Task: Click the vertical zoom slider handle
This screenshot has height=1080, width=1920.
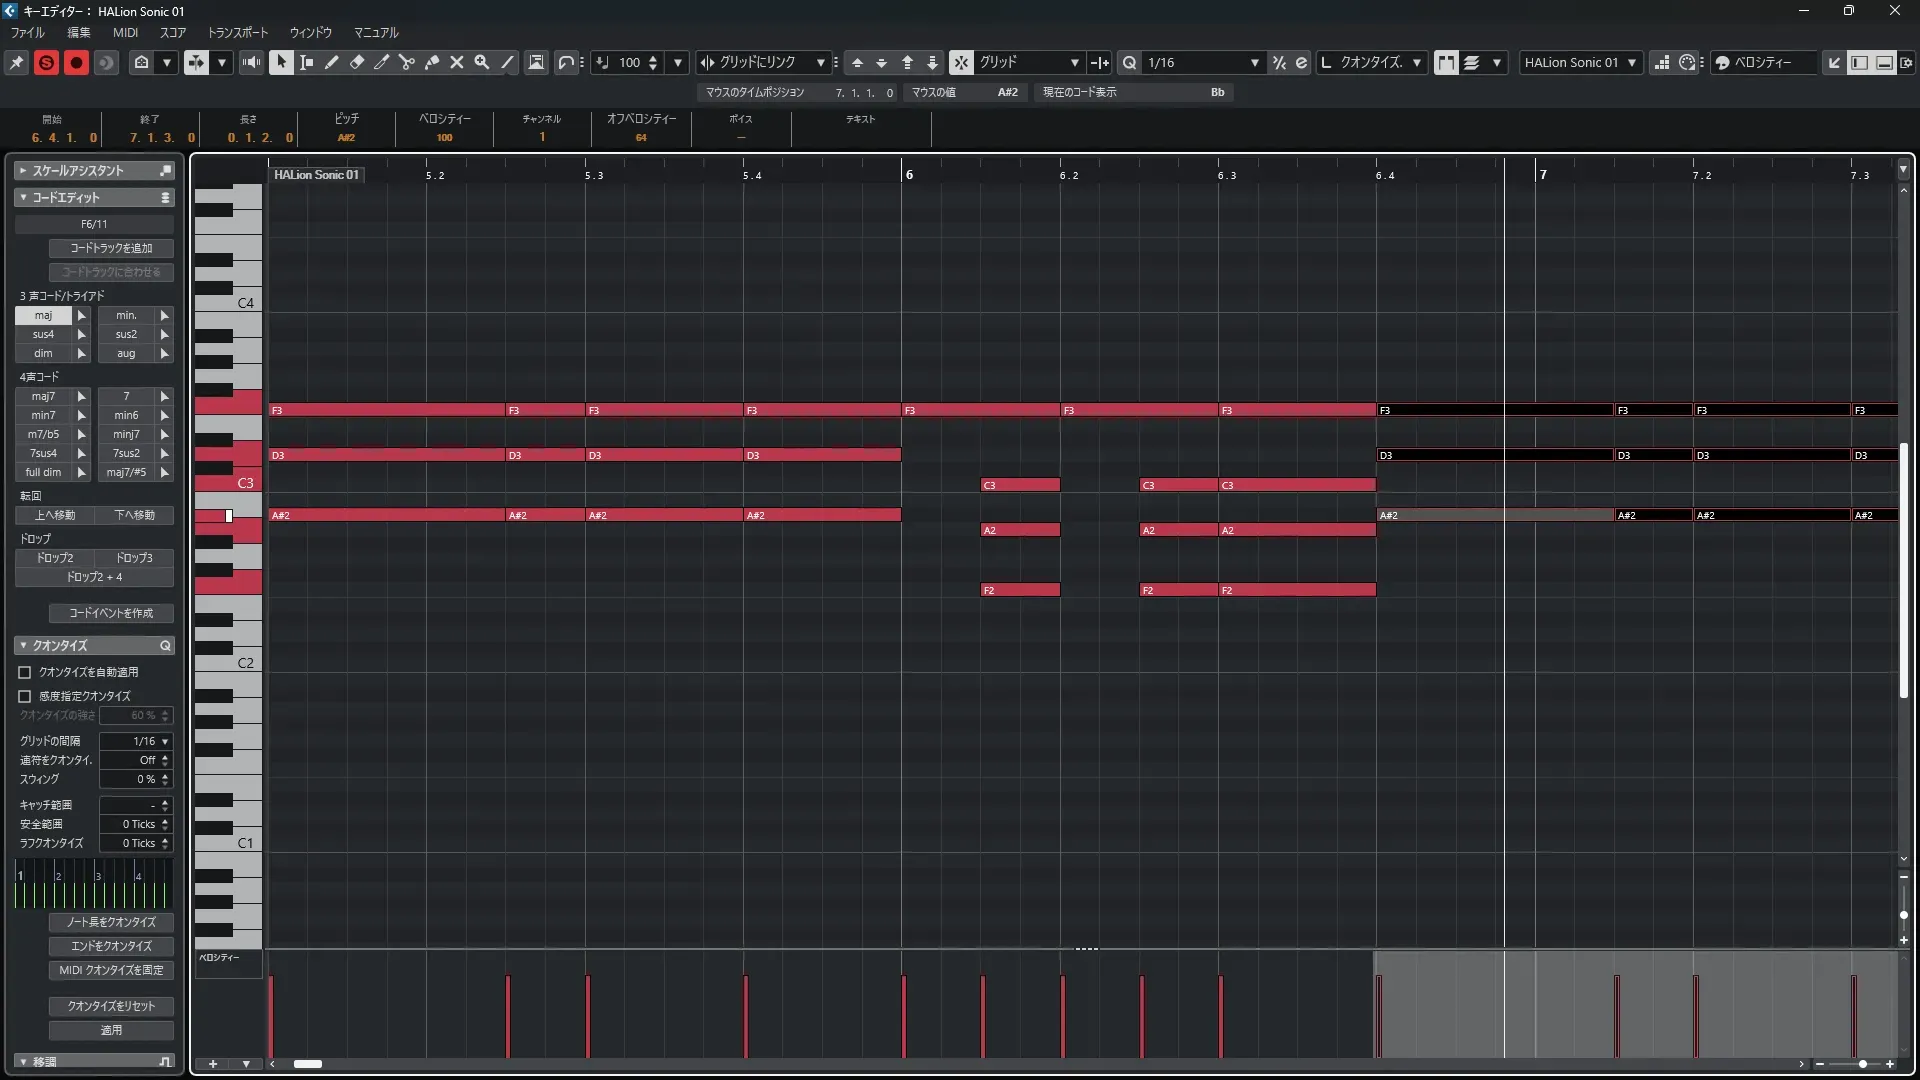Action: coord(1903,915)
